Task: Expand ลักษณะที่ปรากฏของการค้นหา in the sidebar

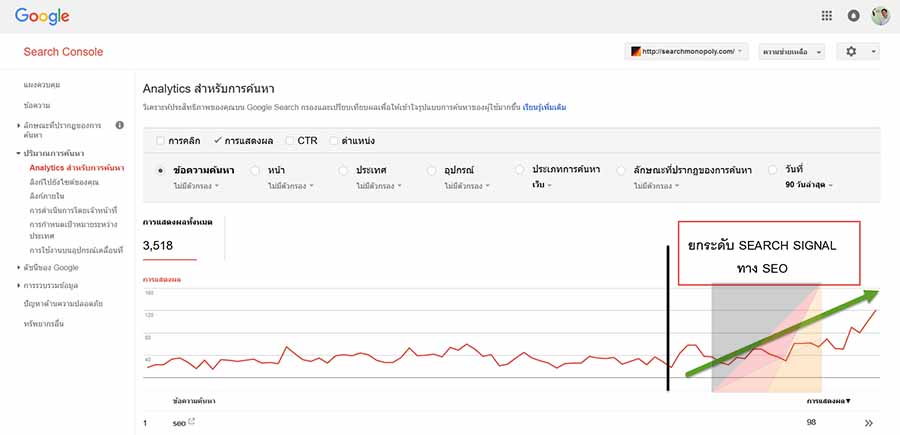Action: tap(19, 125)
